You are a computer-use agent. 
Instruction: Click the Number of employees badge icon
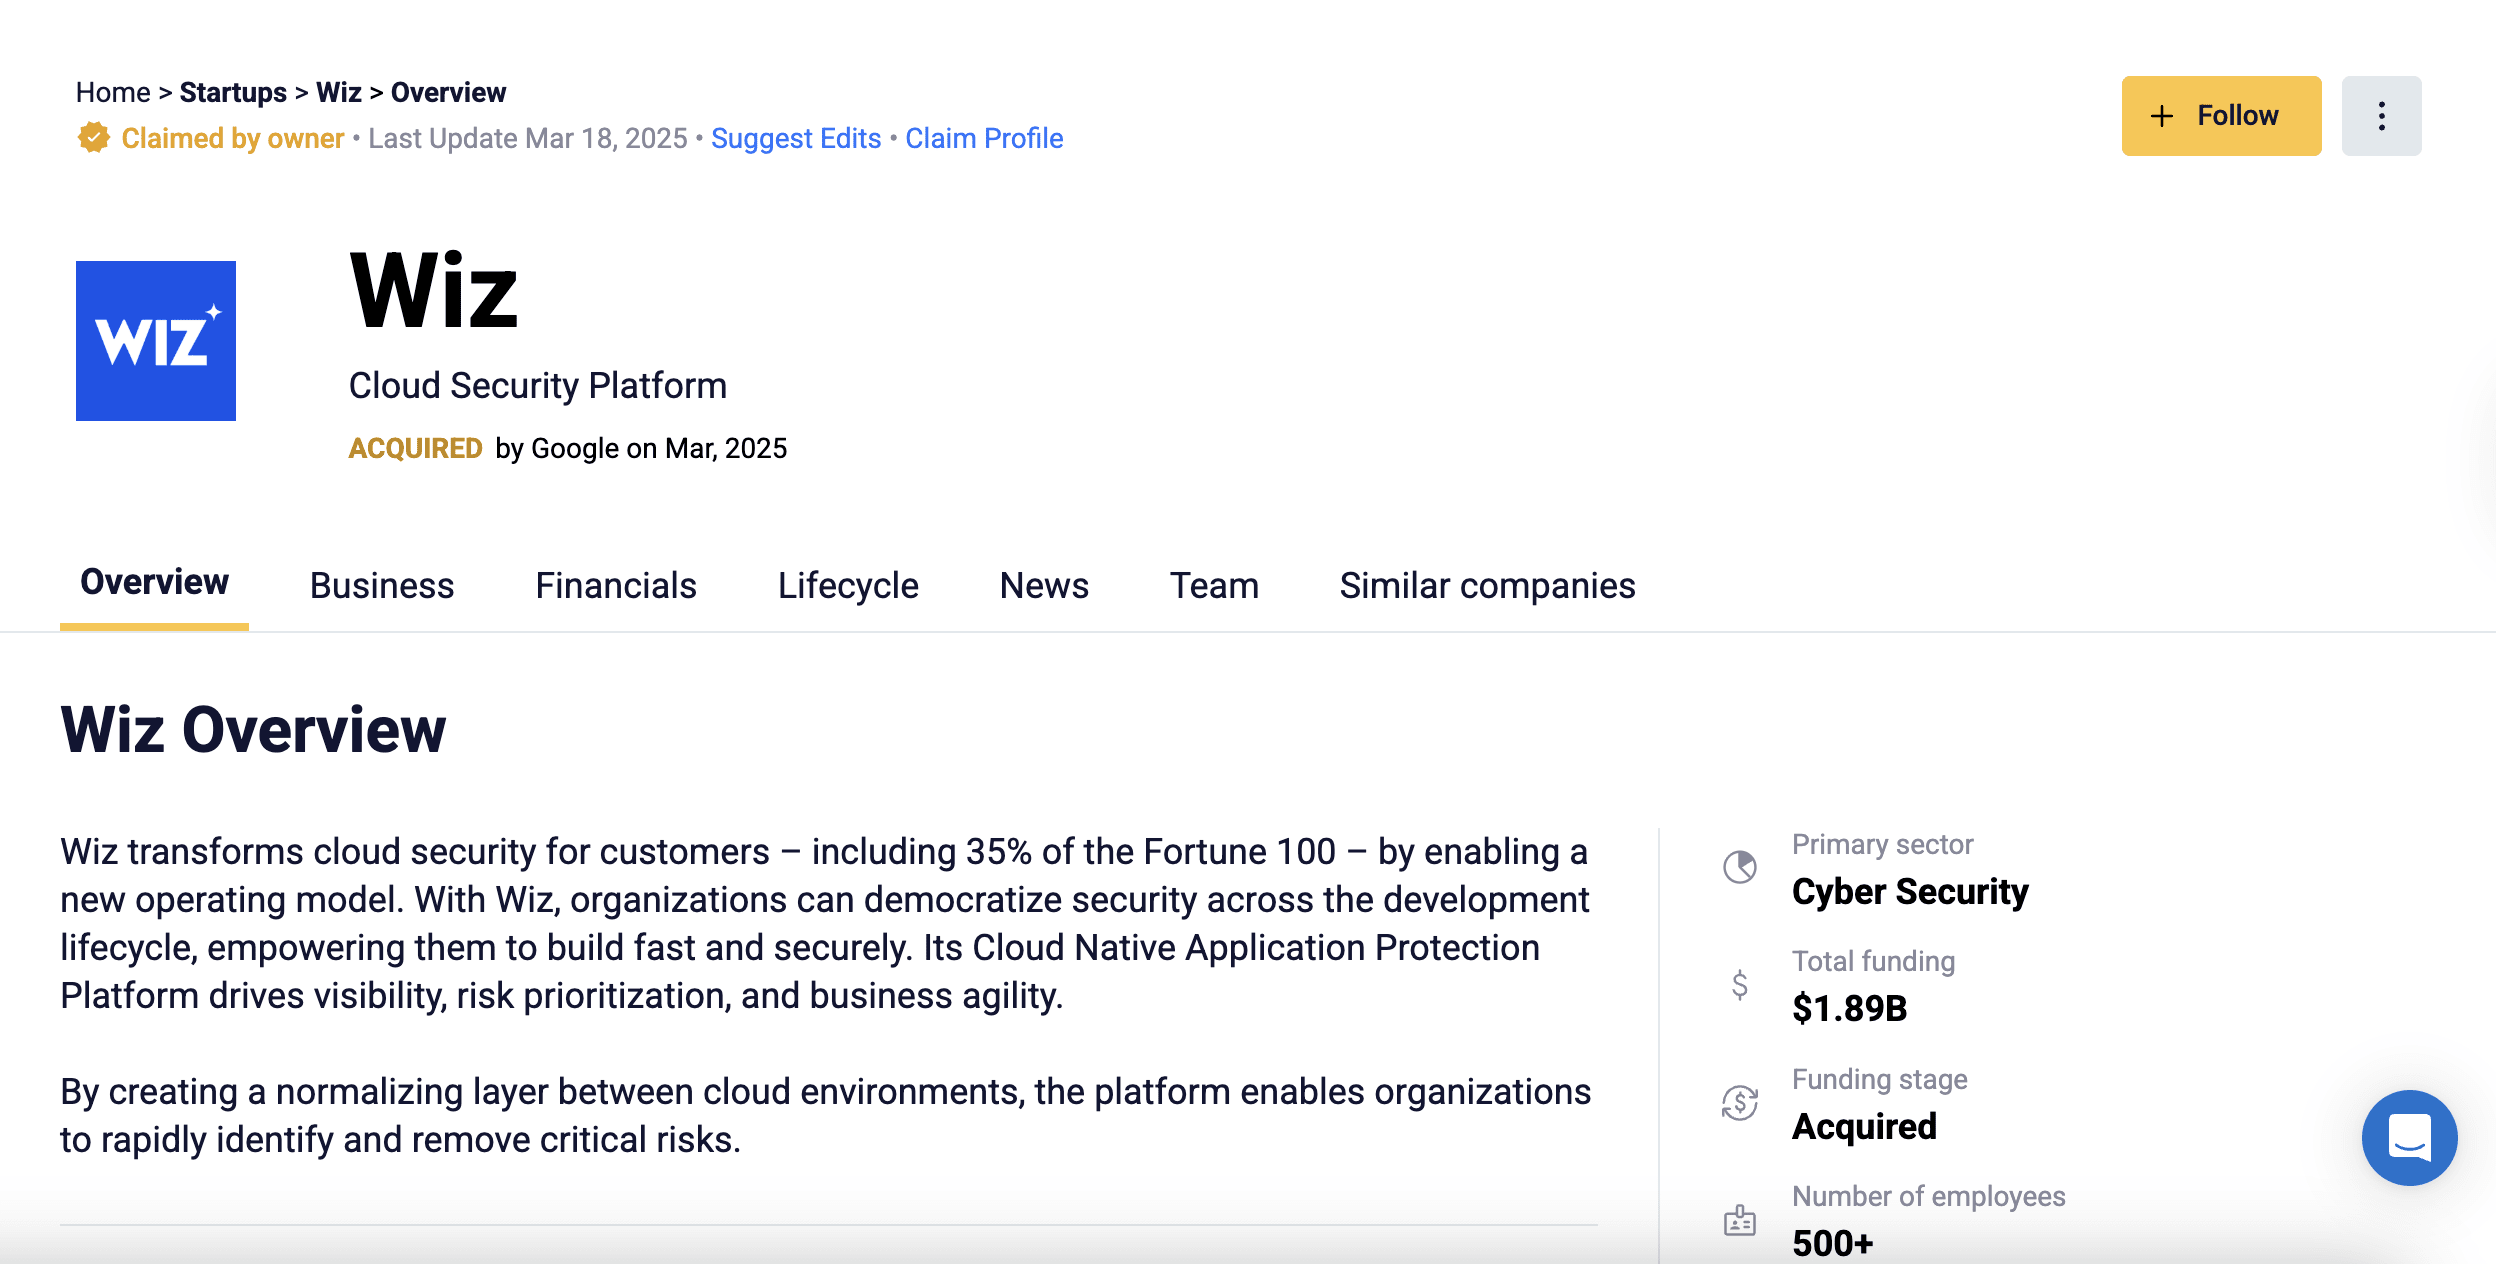click(1740, 1220)
